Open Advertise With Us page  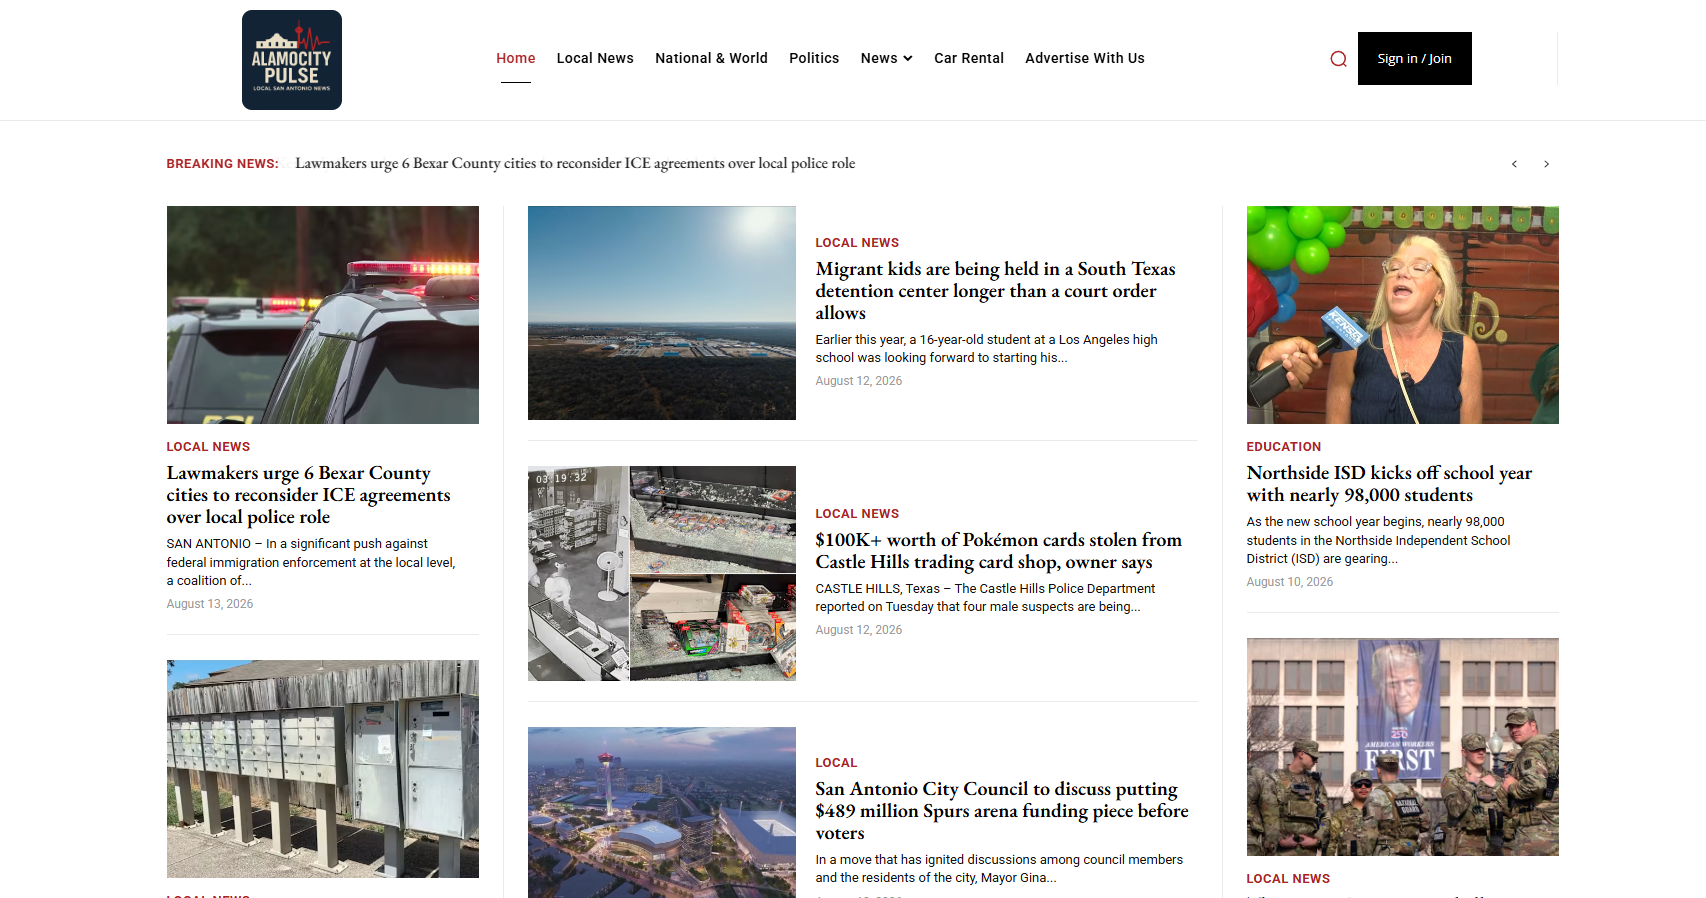pyautogui.click(x=1085, y=58)
